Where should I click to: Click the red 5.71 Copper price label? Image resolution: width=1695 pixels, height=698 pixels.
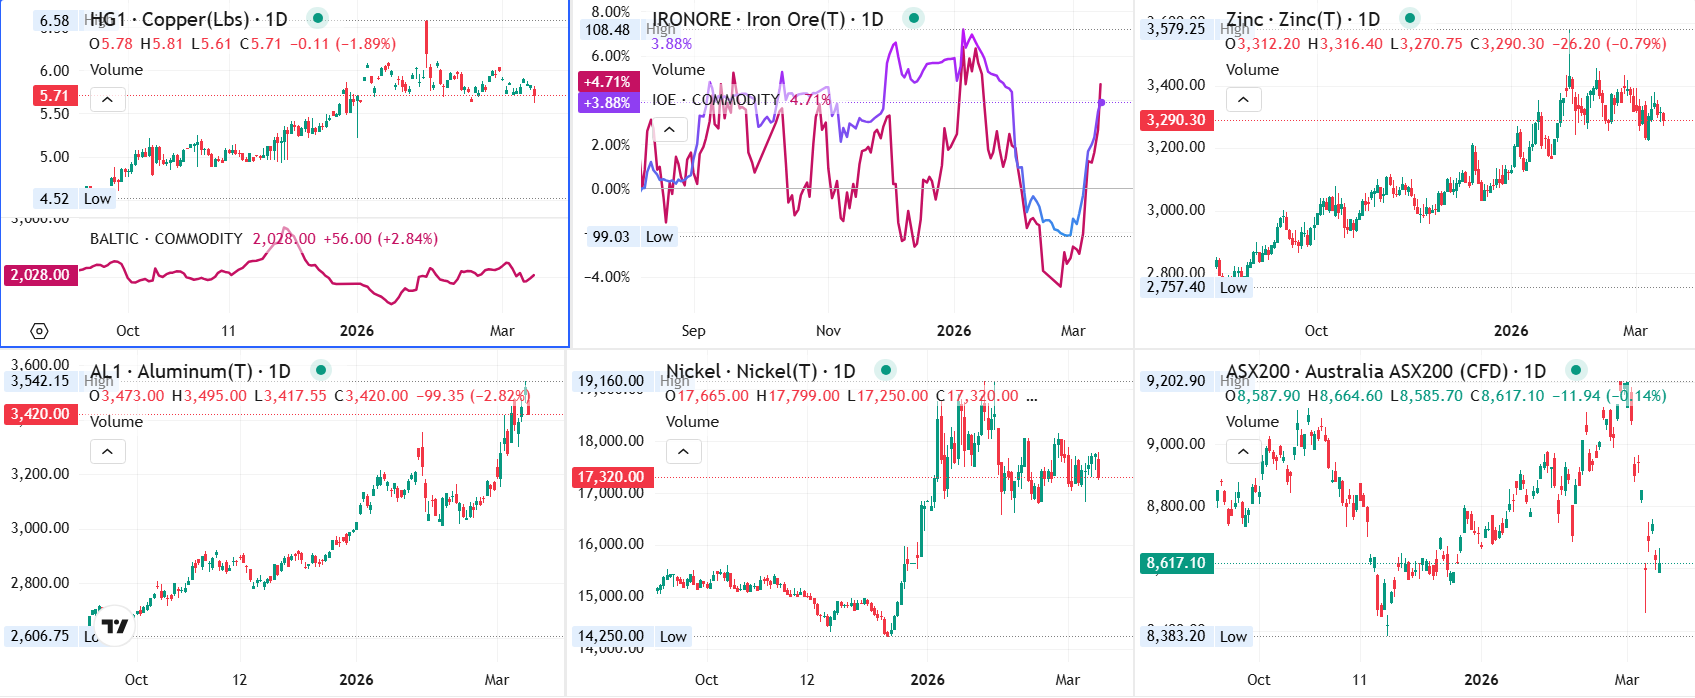point(54,96)
